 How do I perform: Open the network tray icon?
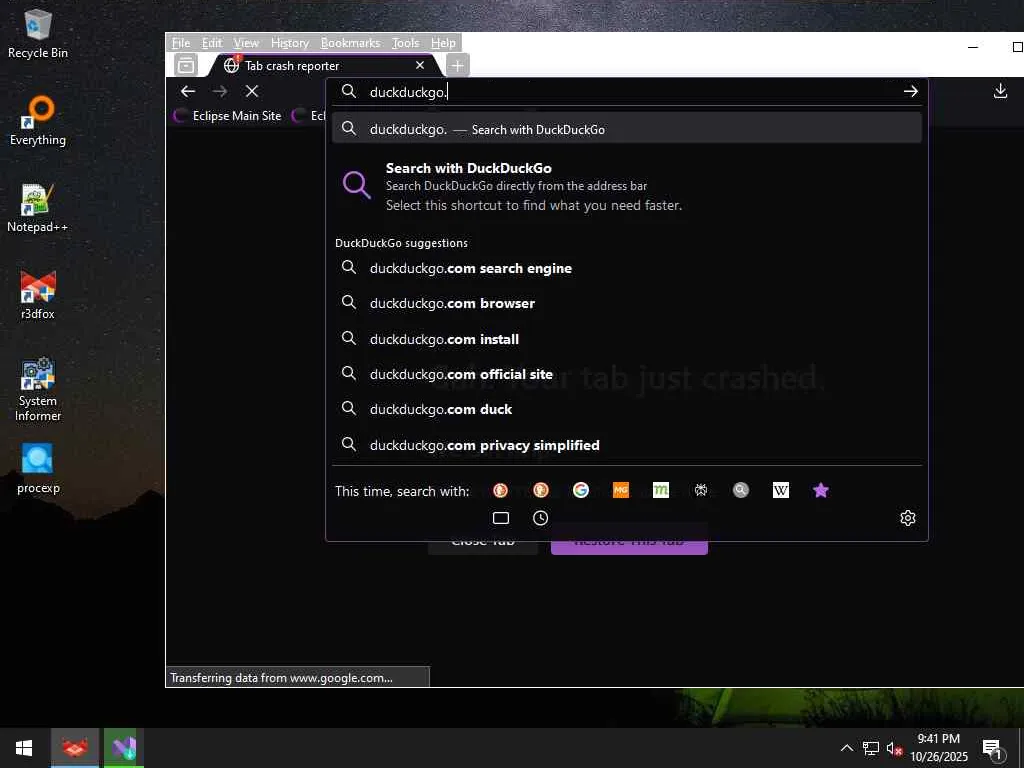871,748
